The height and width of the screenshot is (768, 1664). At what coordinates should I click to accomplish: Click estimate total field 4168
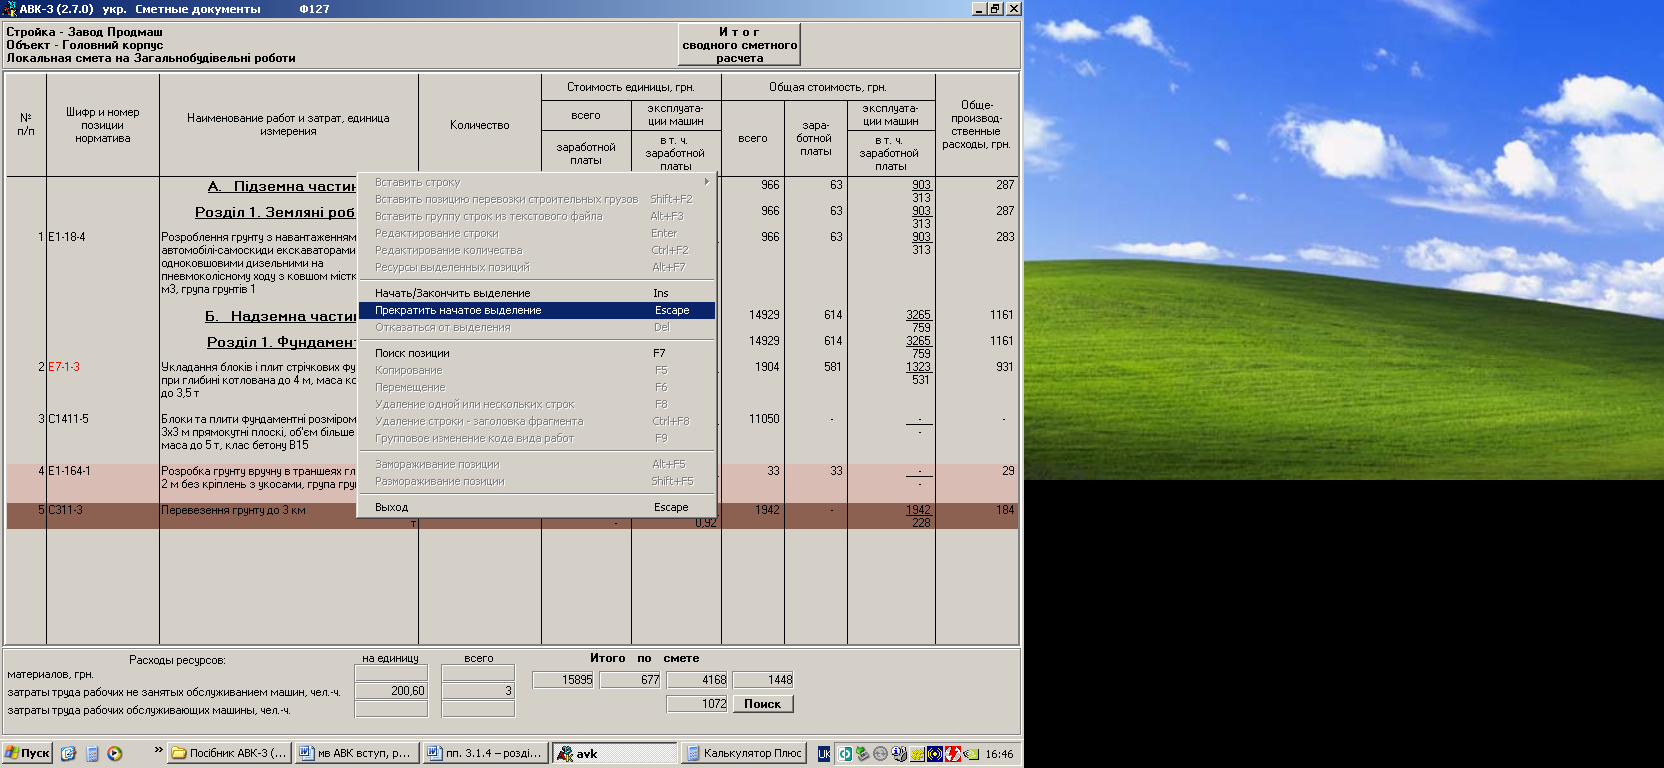[x=697, y=680]
